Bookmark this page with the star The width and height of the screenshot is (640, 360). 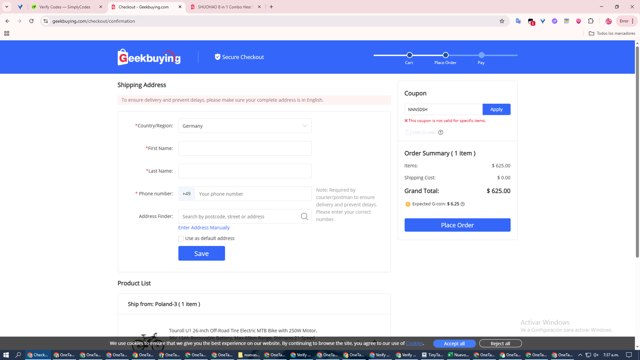(x=502, y=21)
